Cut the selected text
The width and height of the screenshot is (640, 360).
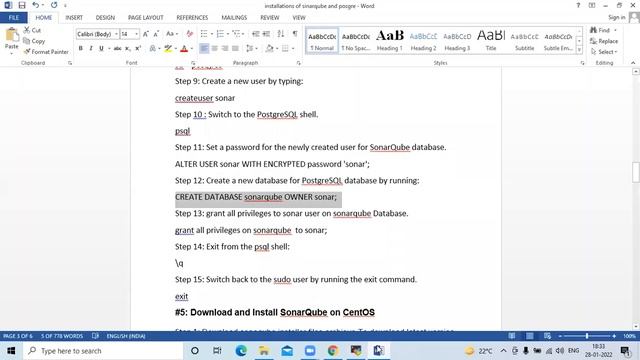[x=32, y=30]
